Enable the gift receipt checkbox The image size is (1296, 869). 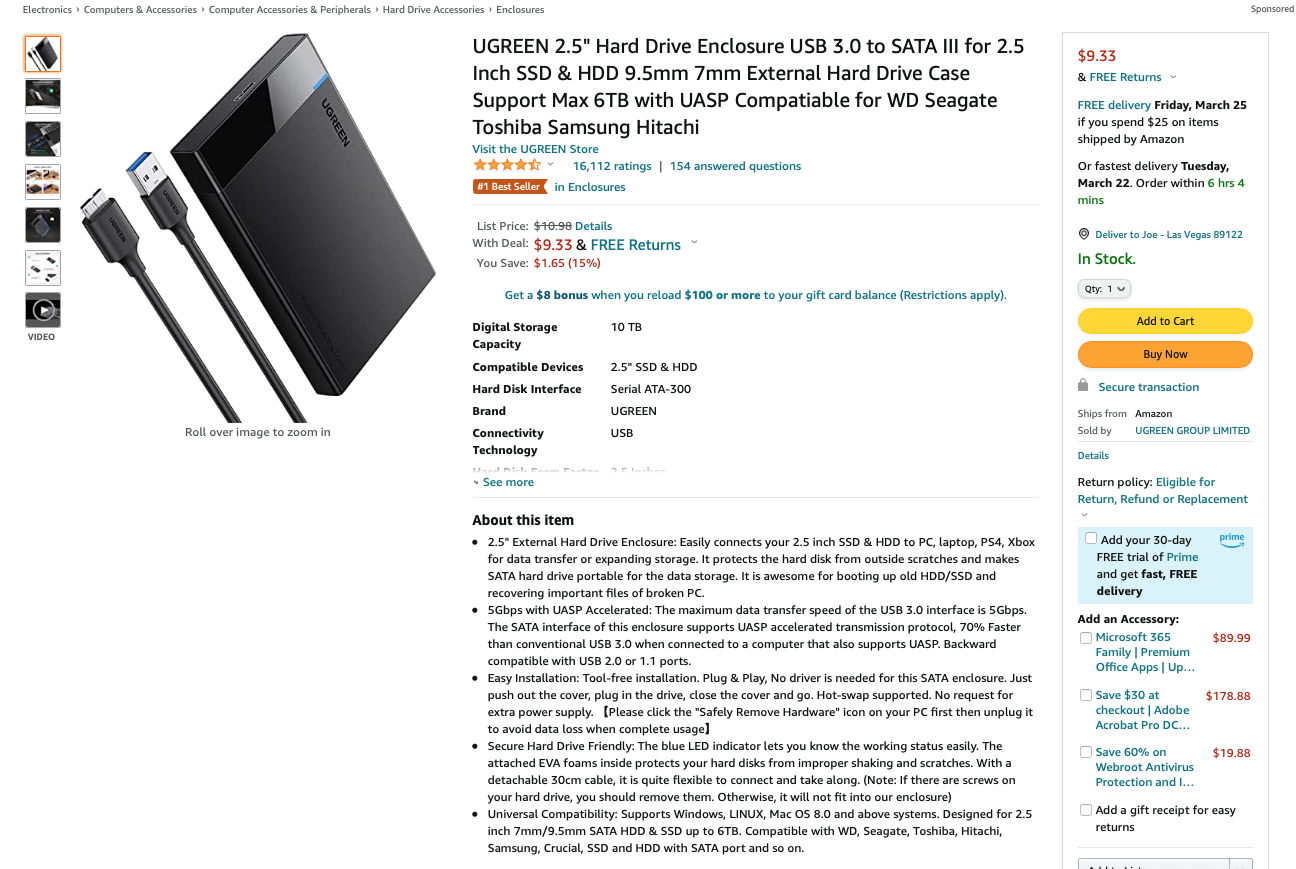(1086, 810)
